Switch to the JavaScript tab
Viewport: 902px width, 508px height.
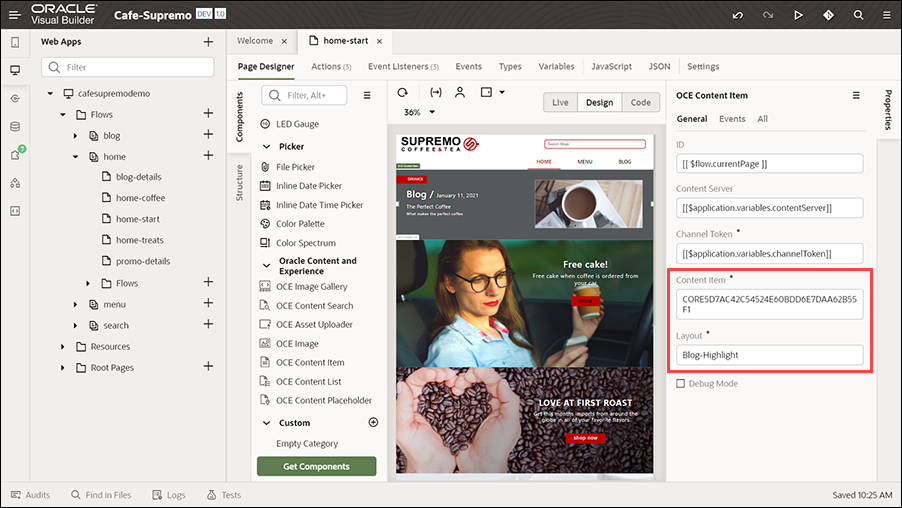coord(611,66)
